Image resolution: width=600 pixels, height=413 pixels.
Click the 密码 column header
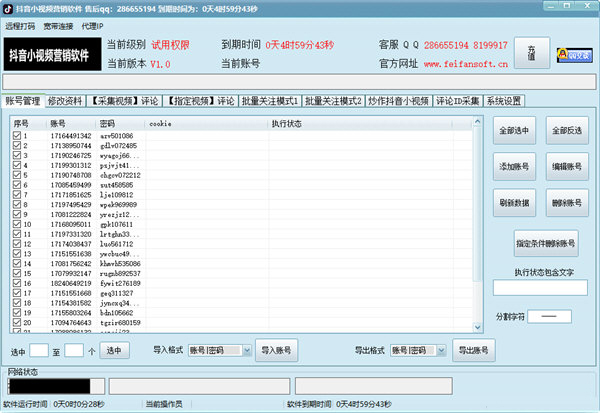[x=107, y=124]
